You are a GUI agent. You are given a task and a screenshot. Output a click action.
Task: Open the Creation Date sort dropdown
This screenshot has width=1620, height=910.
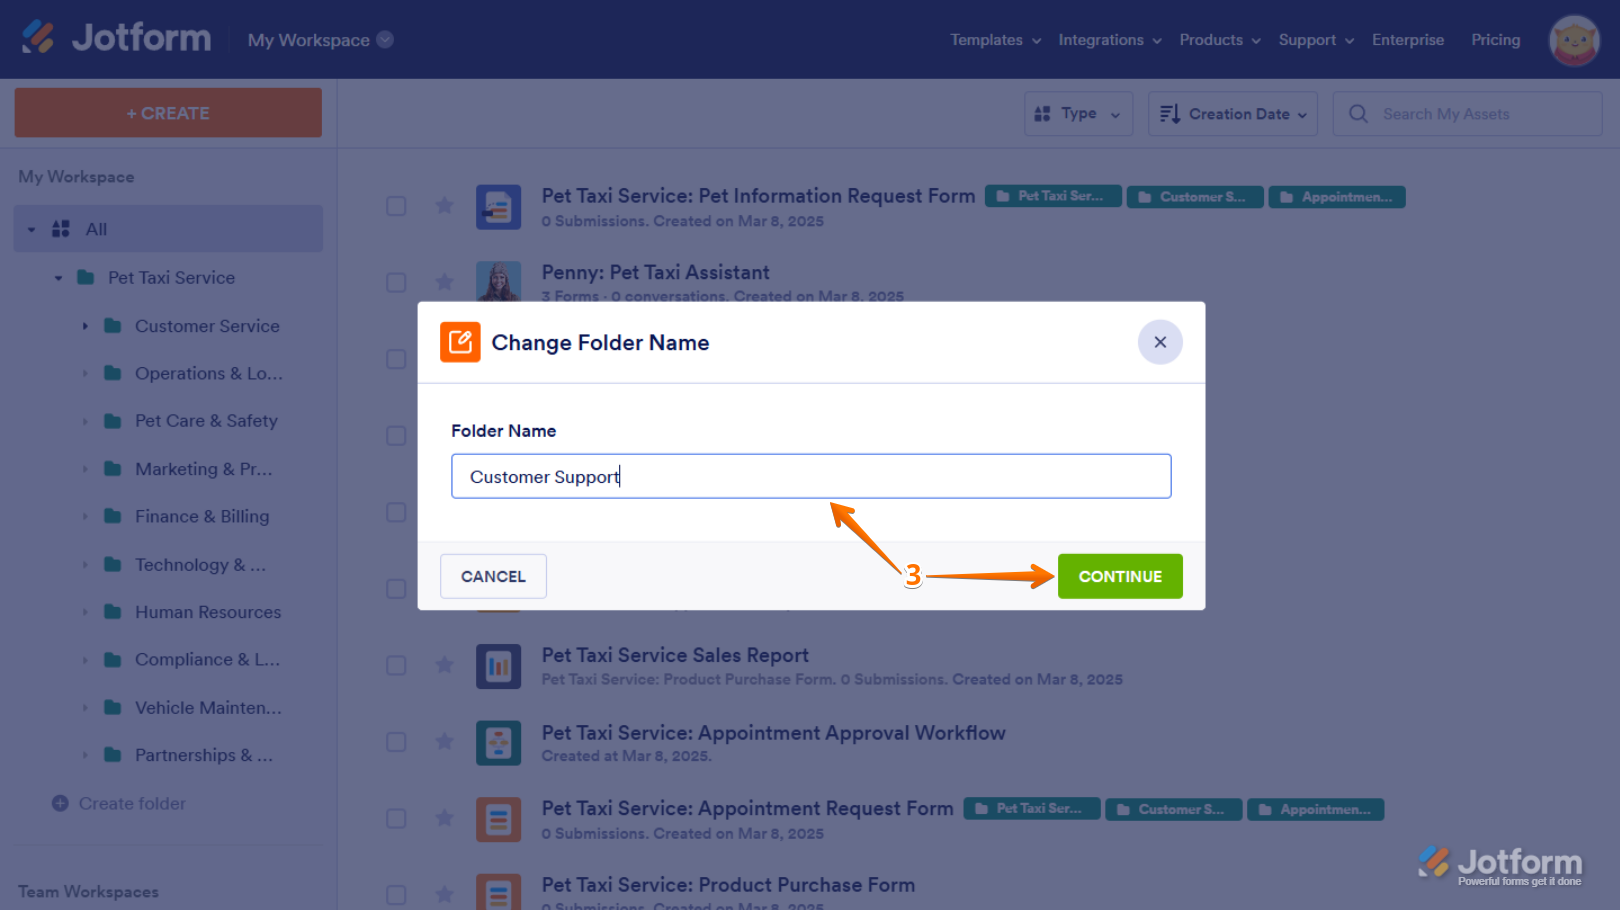1232,114
